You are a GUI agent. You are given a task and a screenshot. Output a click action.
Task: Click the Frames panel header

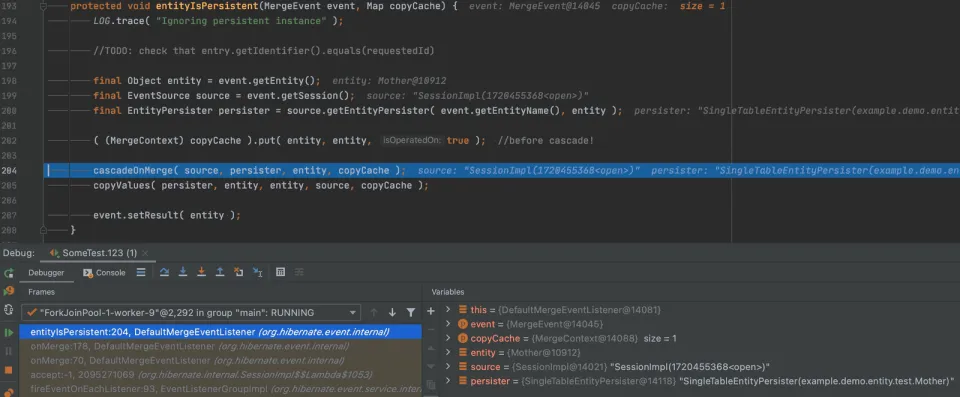coord(41,292)
